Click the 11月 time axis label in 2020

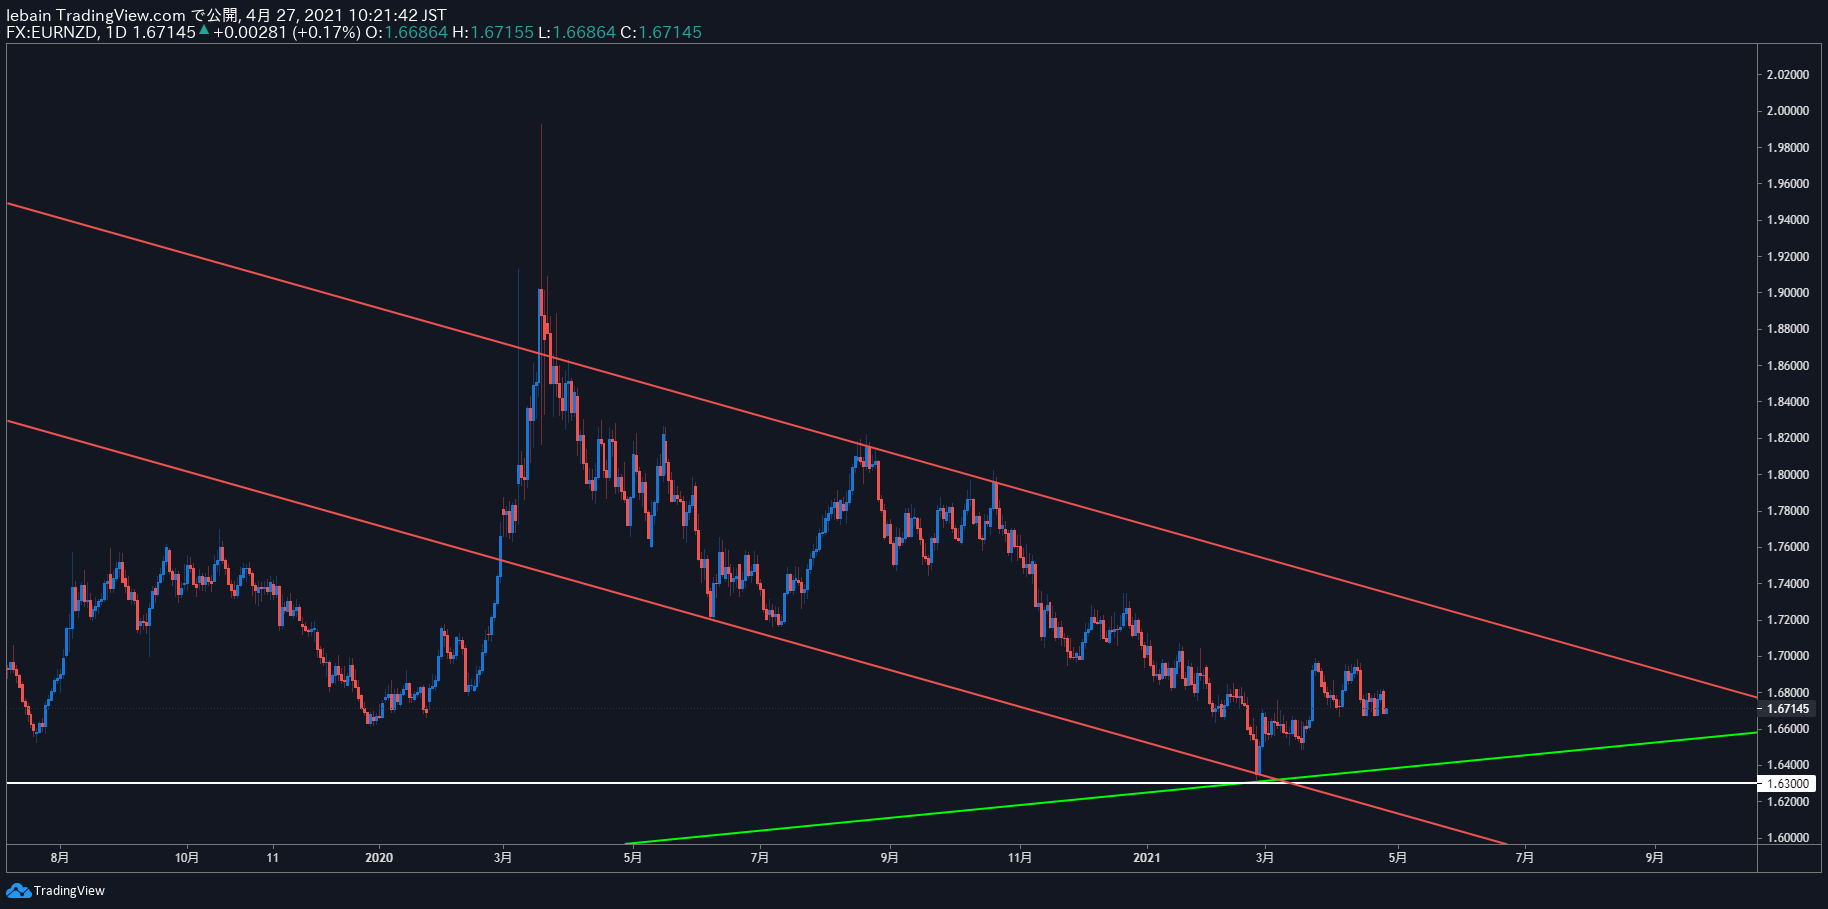pos(1019,857)
